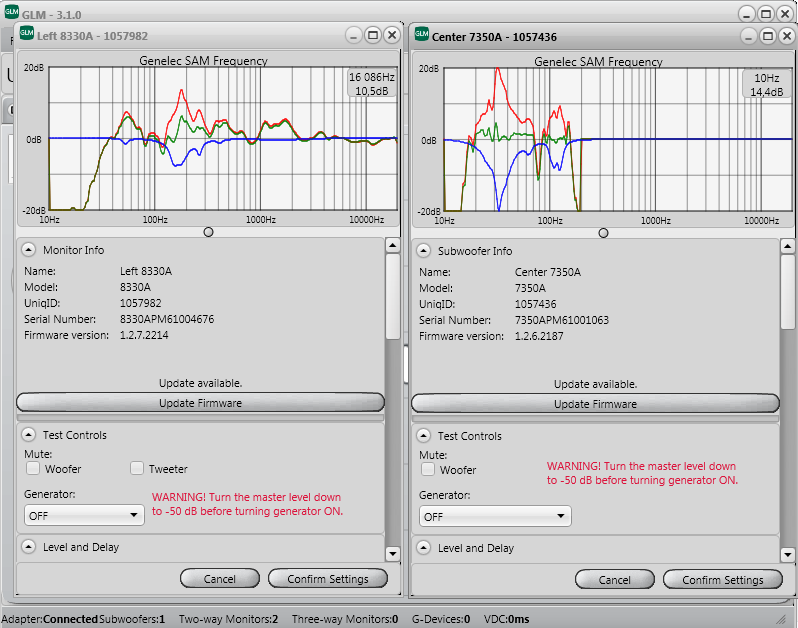Click splitter handle below Center 7350A graph
Image resolution: width=798 pixels, height=628 pixels.
tap(604, 233)
